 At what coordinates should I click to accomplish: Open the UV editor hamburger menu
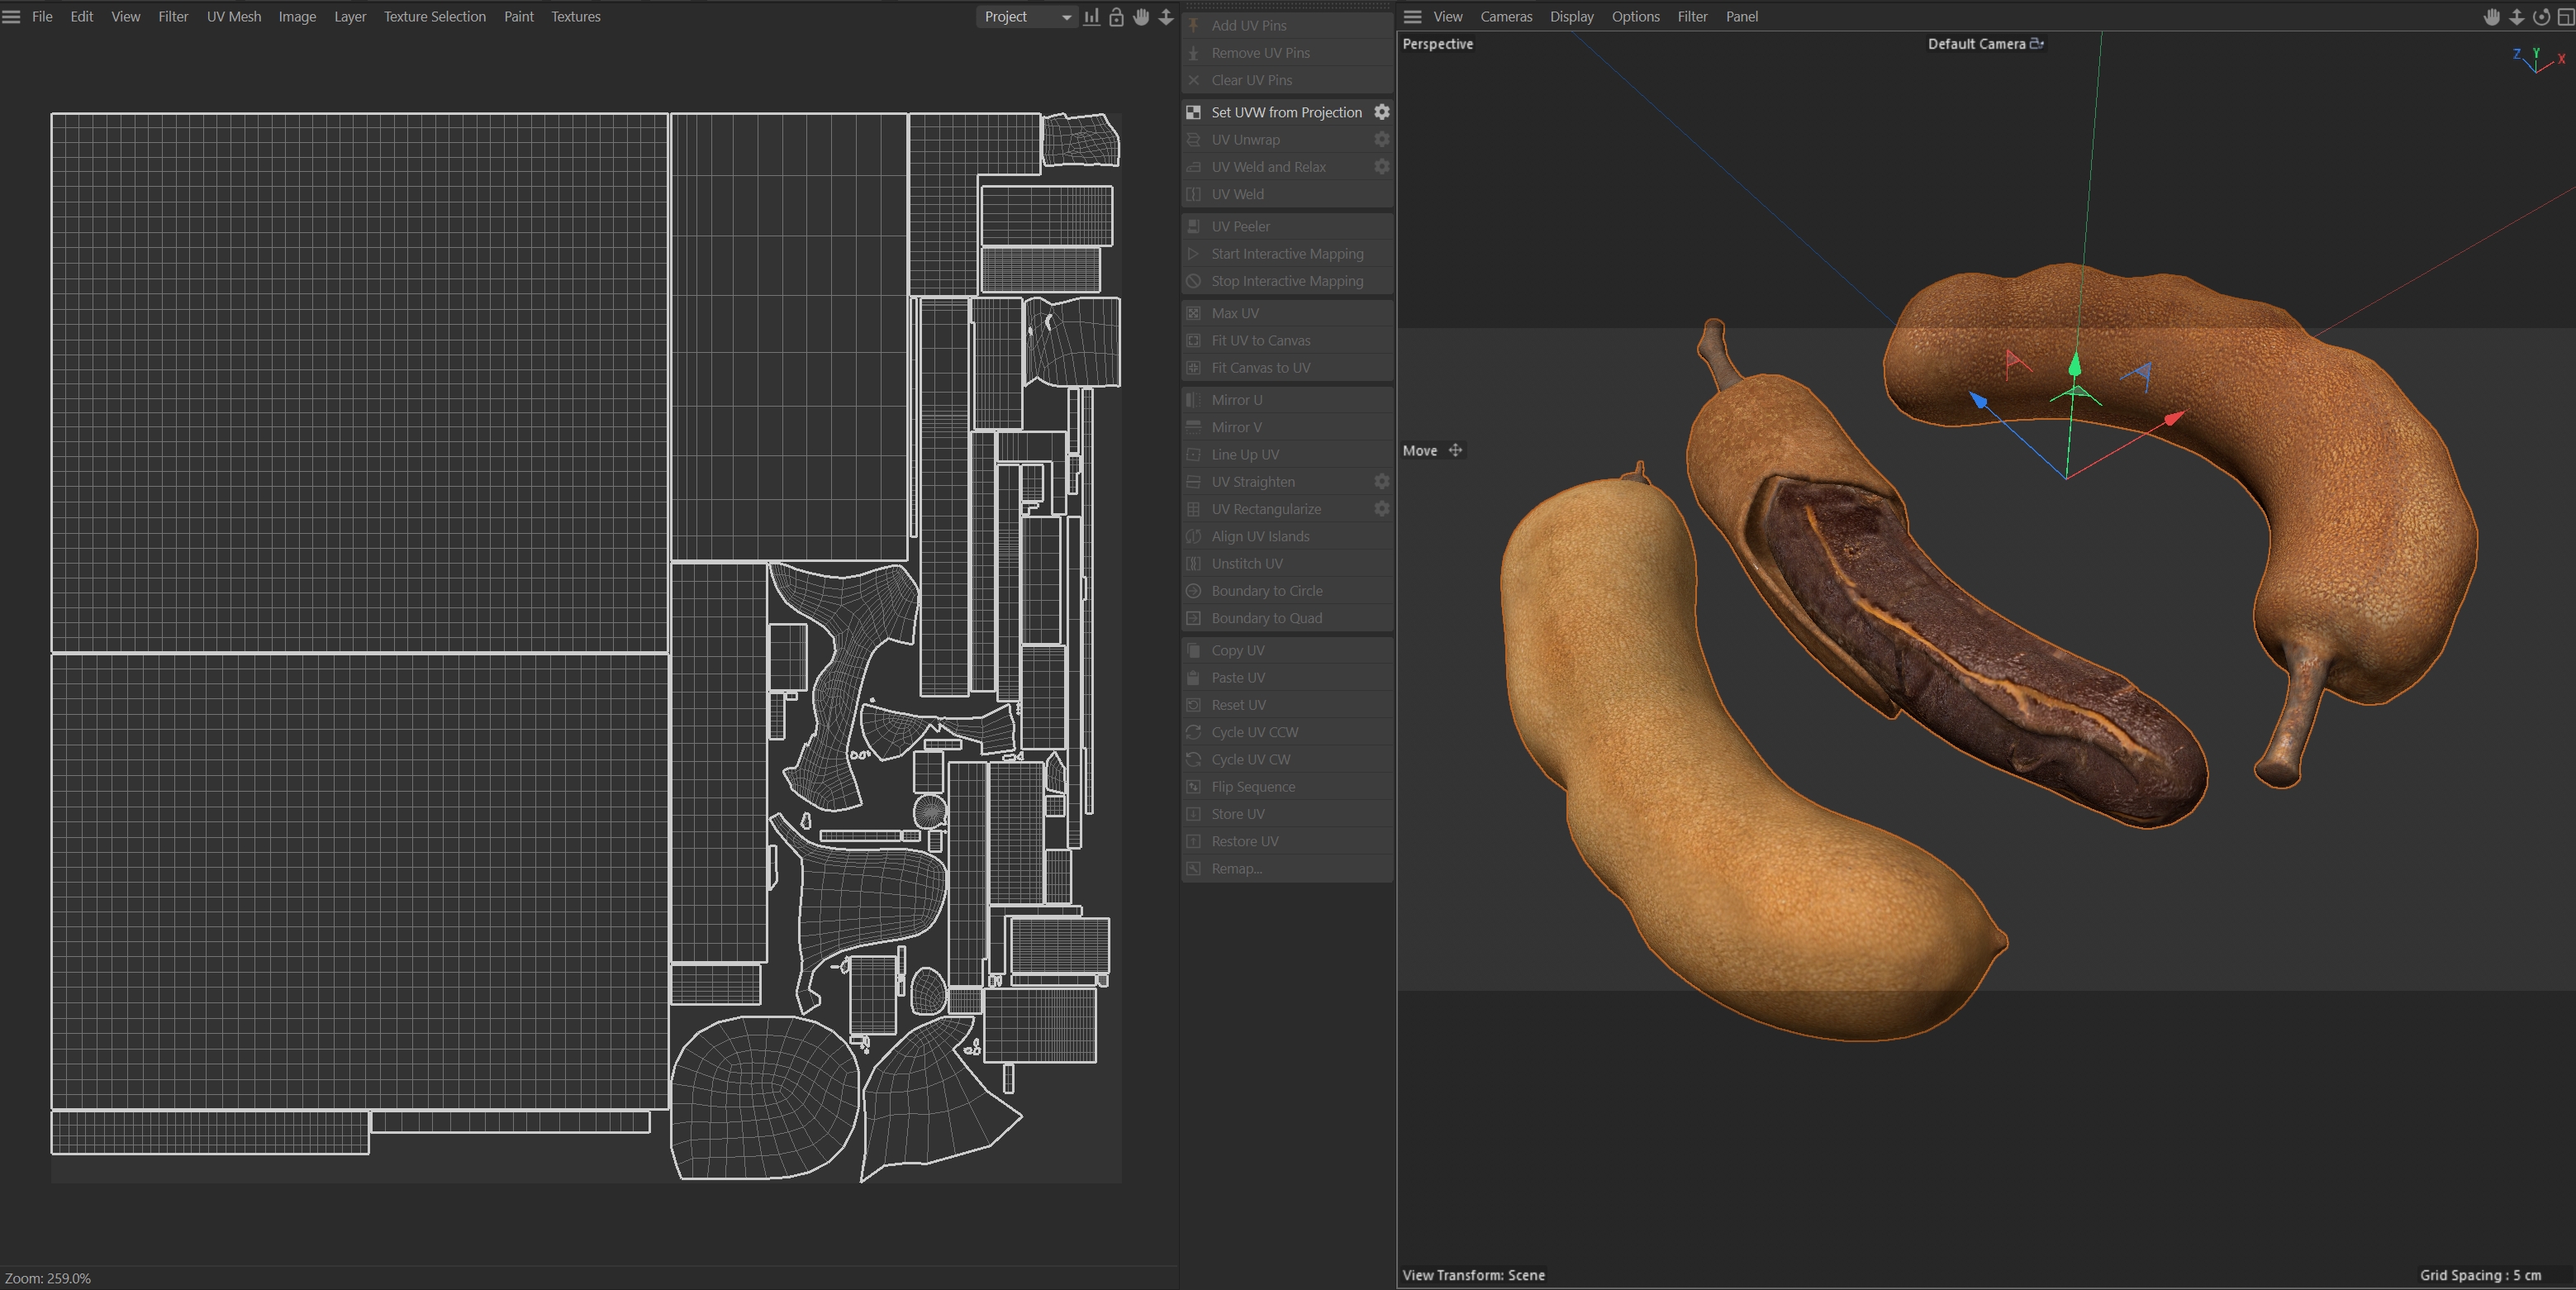12,17
